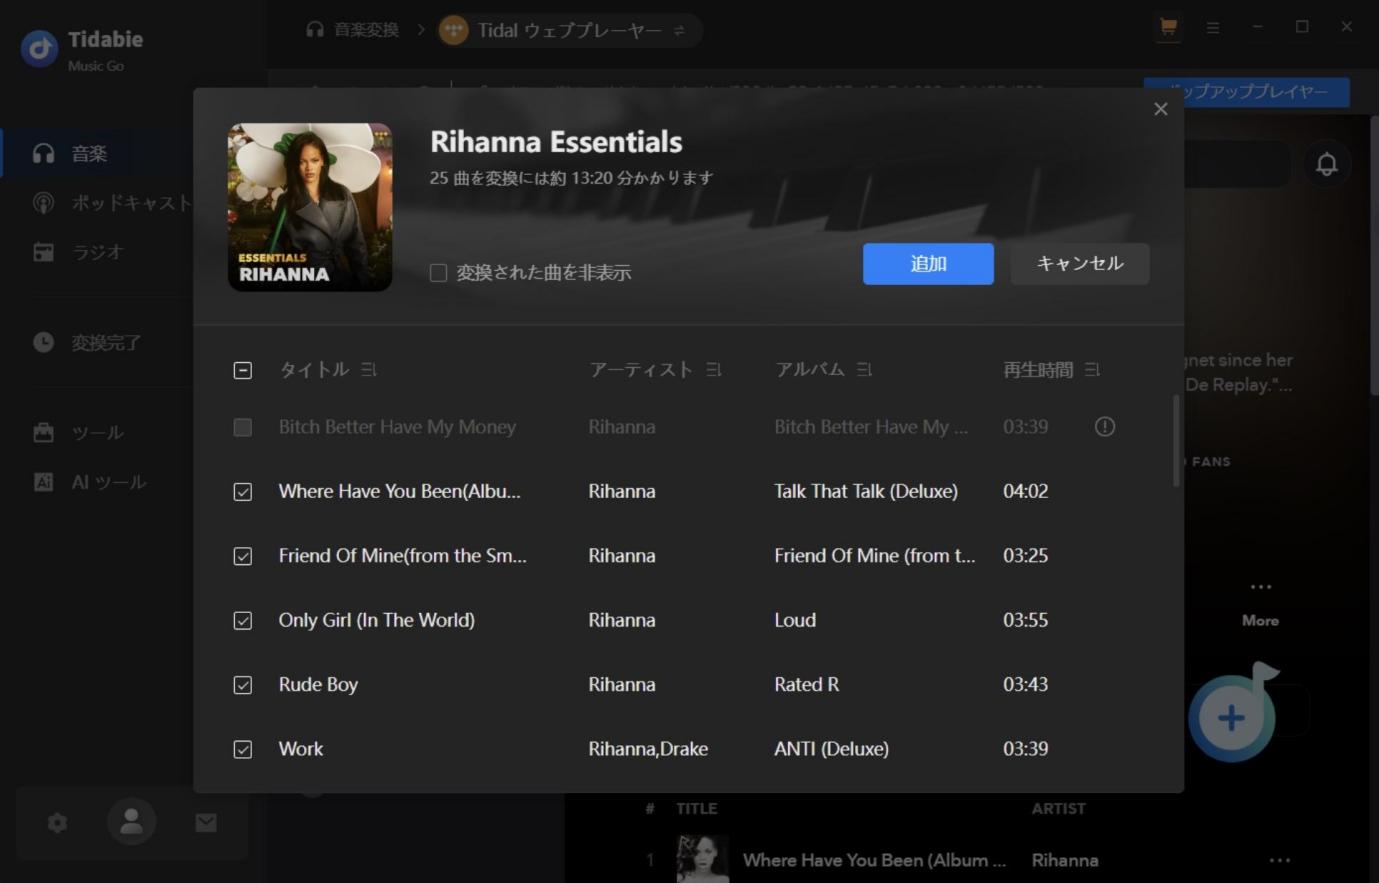Click the キャンセル button
This screenshot has width=1379, height=883.
pyautogui.click(x=1079, y=264)
